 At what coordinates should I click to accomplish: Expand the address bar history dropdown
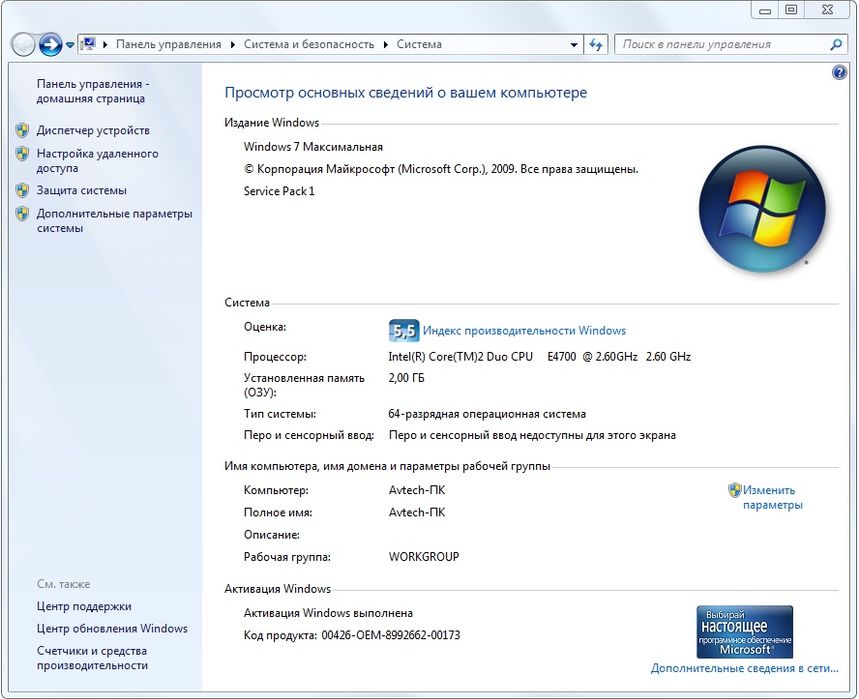point(574,44)
